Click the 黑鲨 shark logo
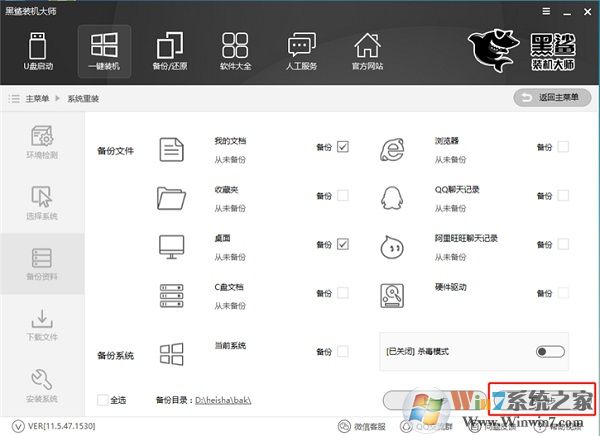 494,51
